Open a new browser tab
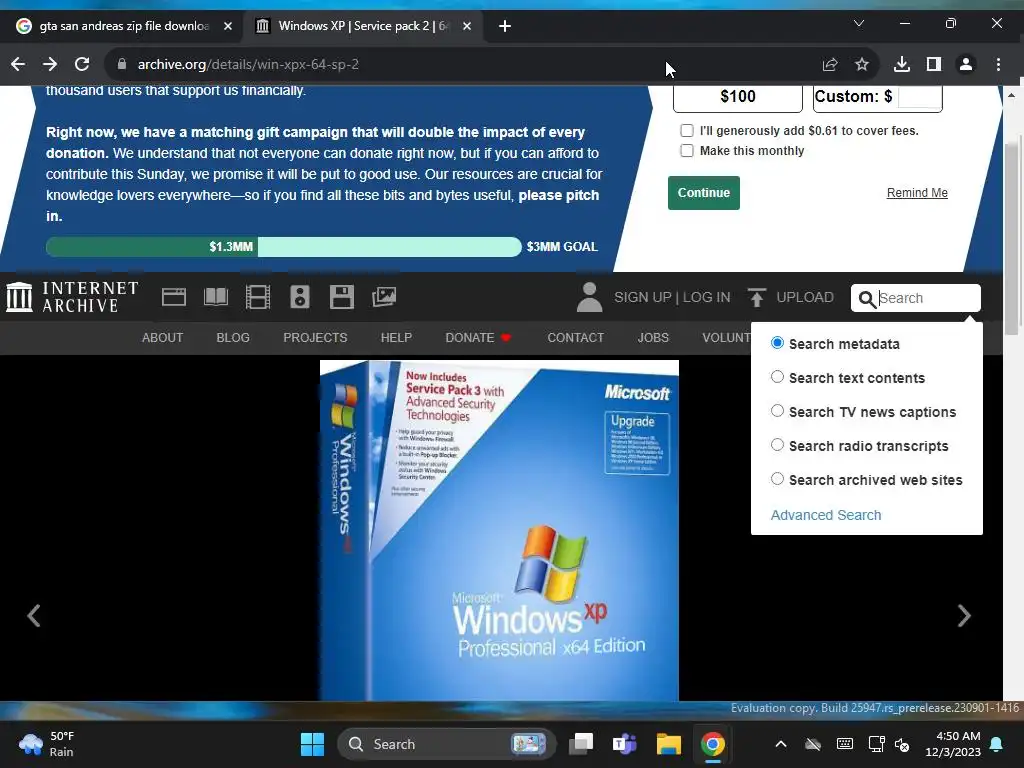This screenshot has height=768, width=1024. tap(505, 26)
